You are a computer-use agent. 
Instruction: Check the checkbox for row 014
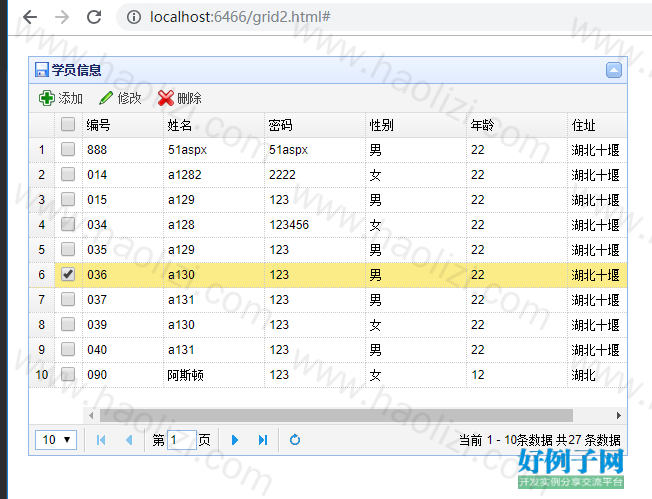coord(68,174)
